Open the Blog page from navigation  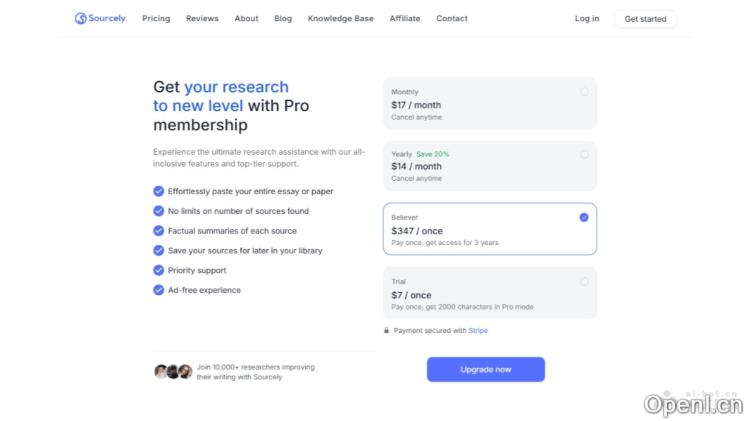click(x=283, y=18)
